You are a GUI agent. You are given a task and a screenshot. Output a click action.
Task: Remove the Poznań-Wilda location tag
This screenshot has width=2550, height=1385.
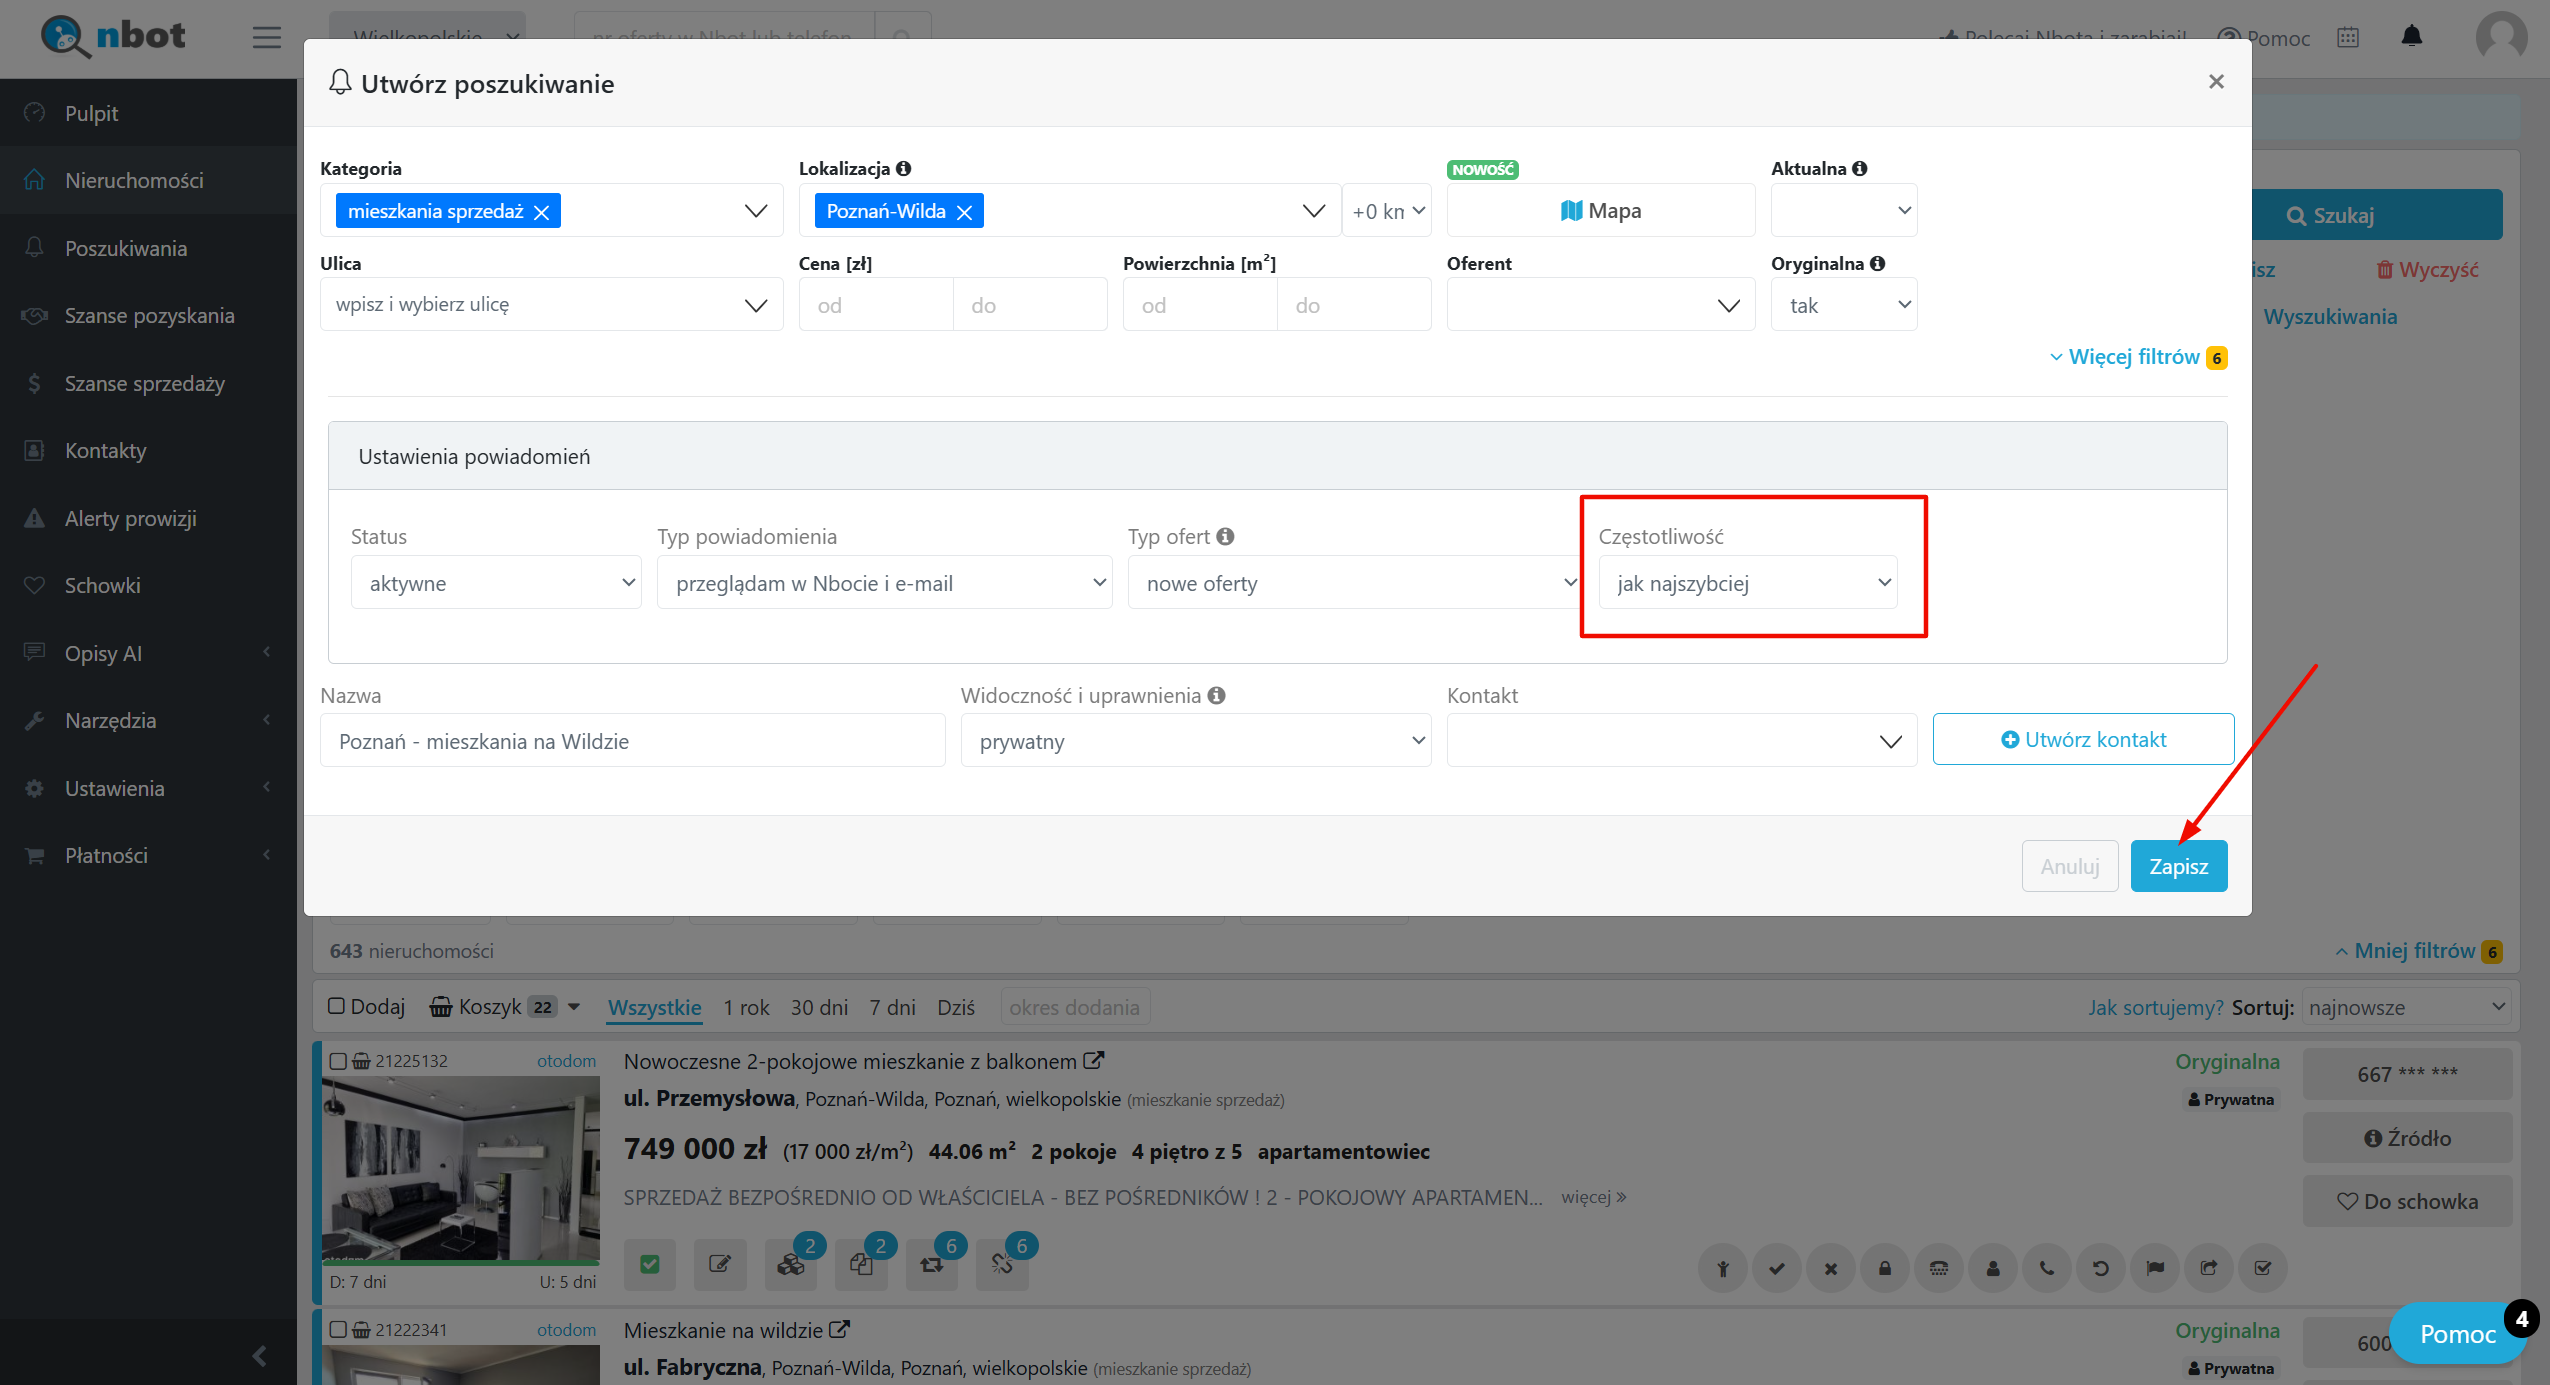click(964, 212)
